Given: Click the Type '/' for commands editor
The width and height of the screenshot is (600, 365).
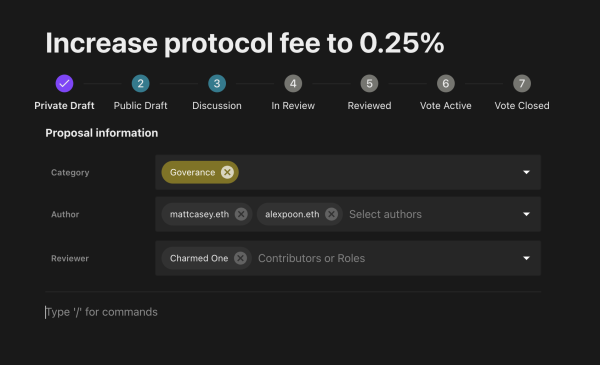Looking at the screenshot, I should coord(101,312).
